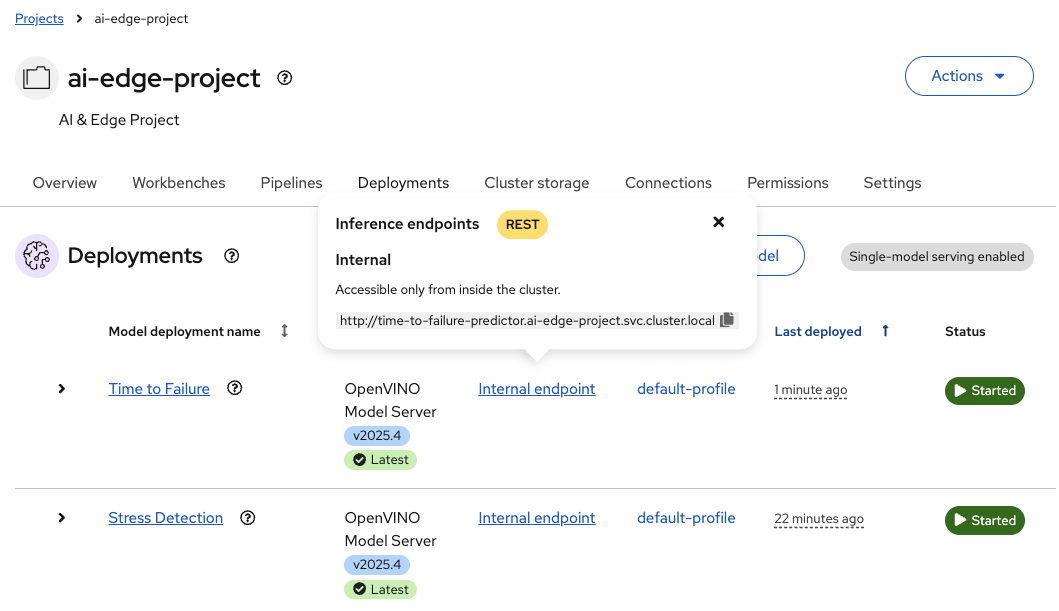Open the Cluster storage tab

[x=537, y=183]
